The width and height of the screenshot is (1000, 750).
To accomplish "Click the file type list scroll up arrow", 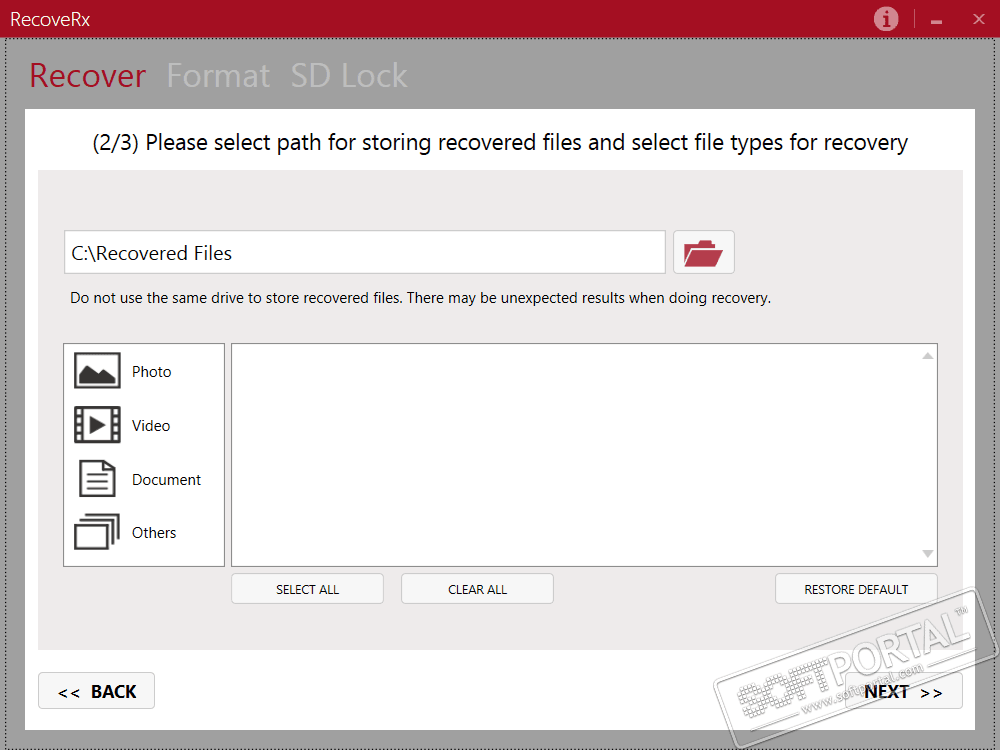I will coord(927,356).
